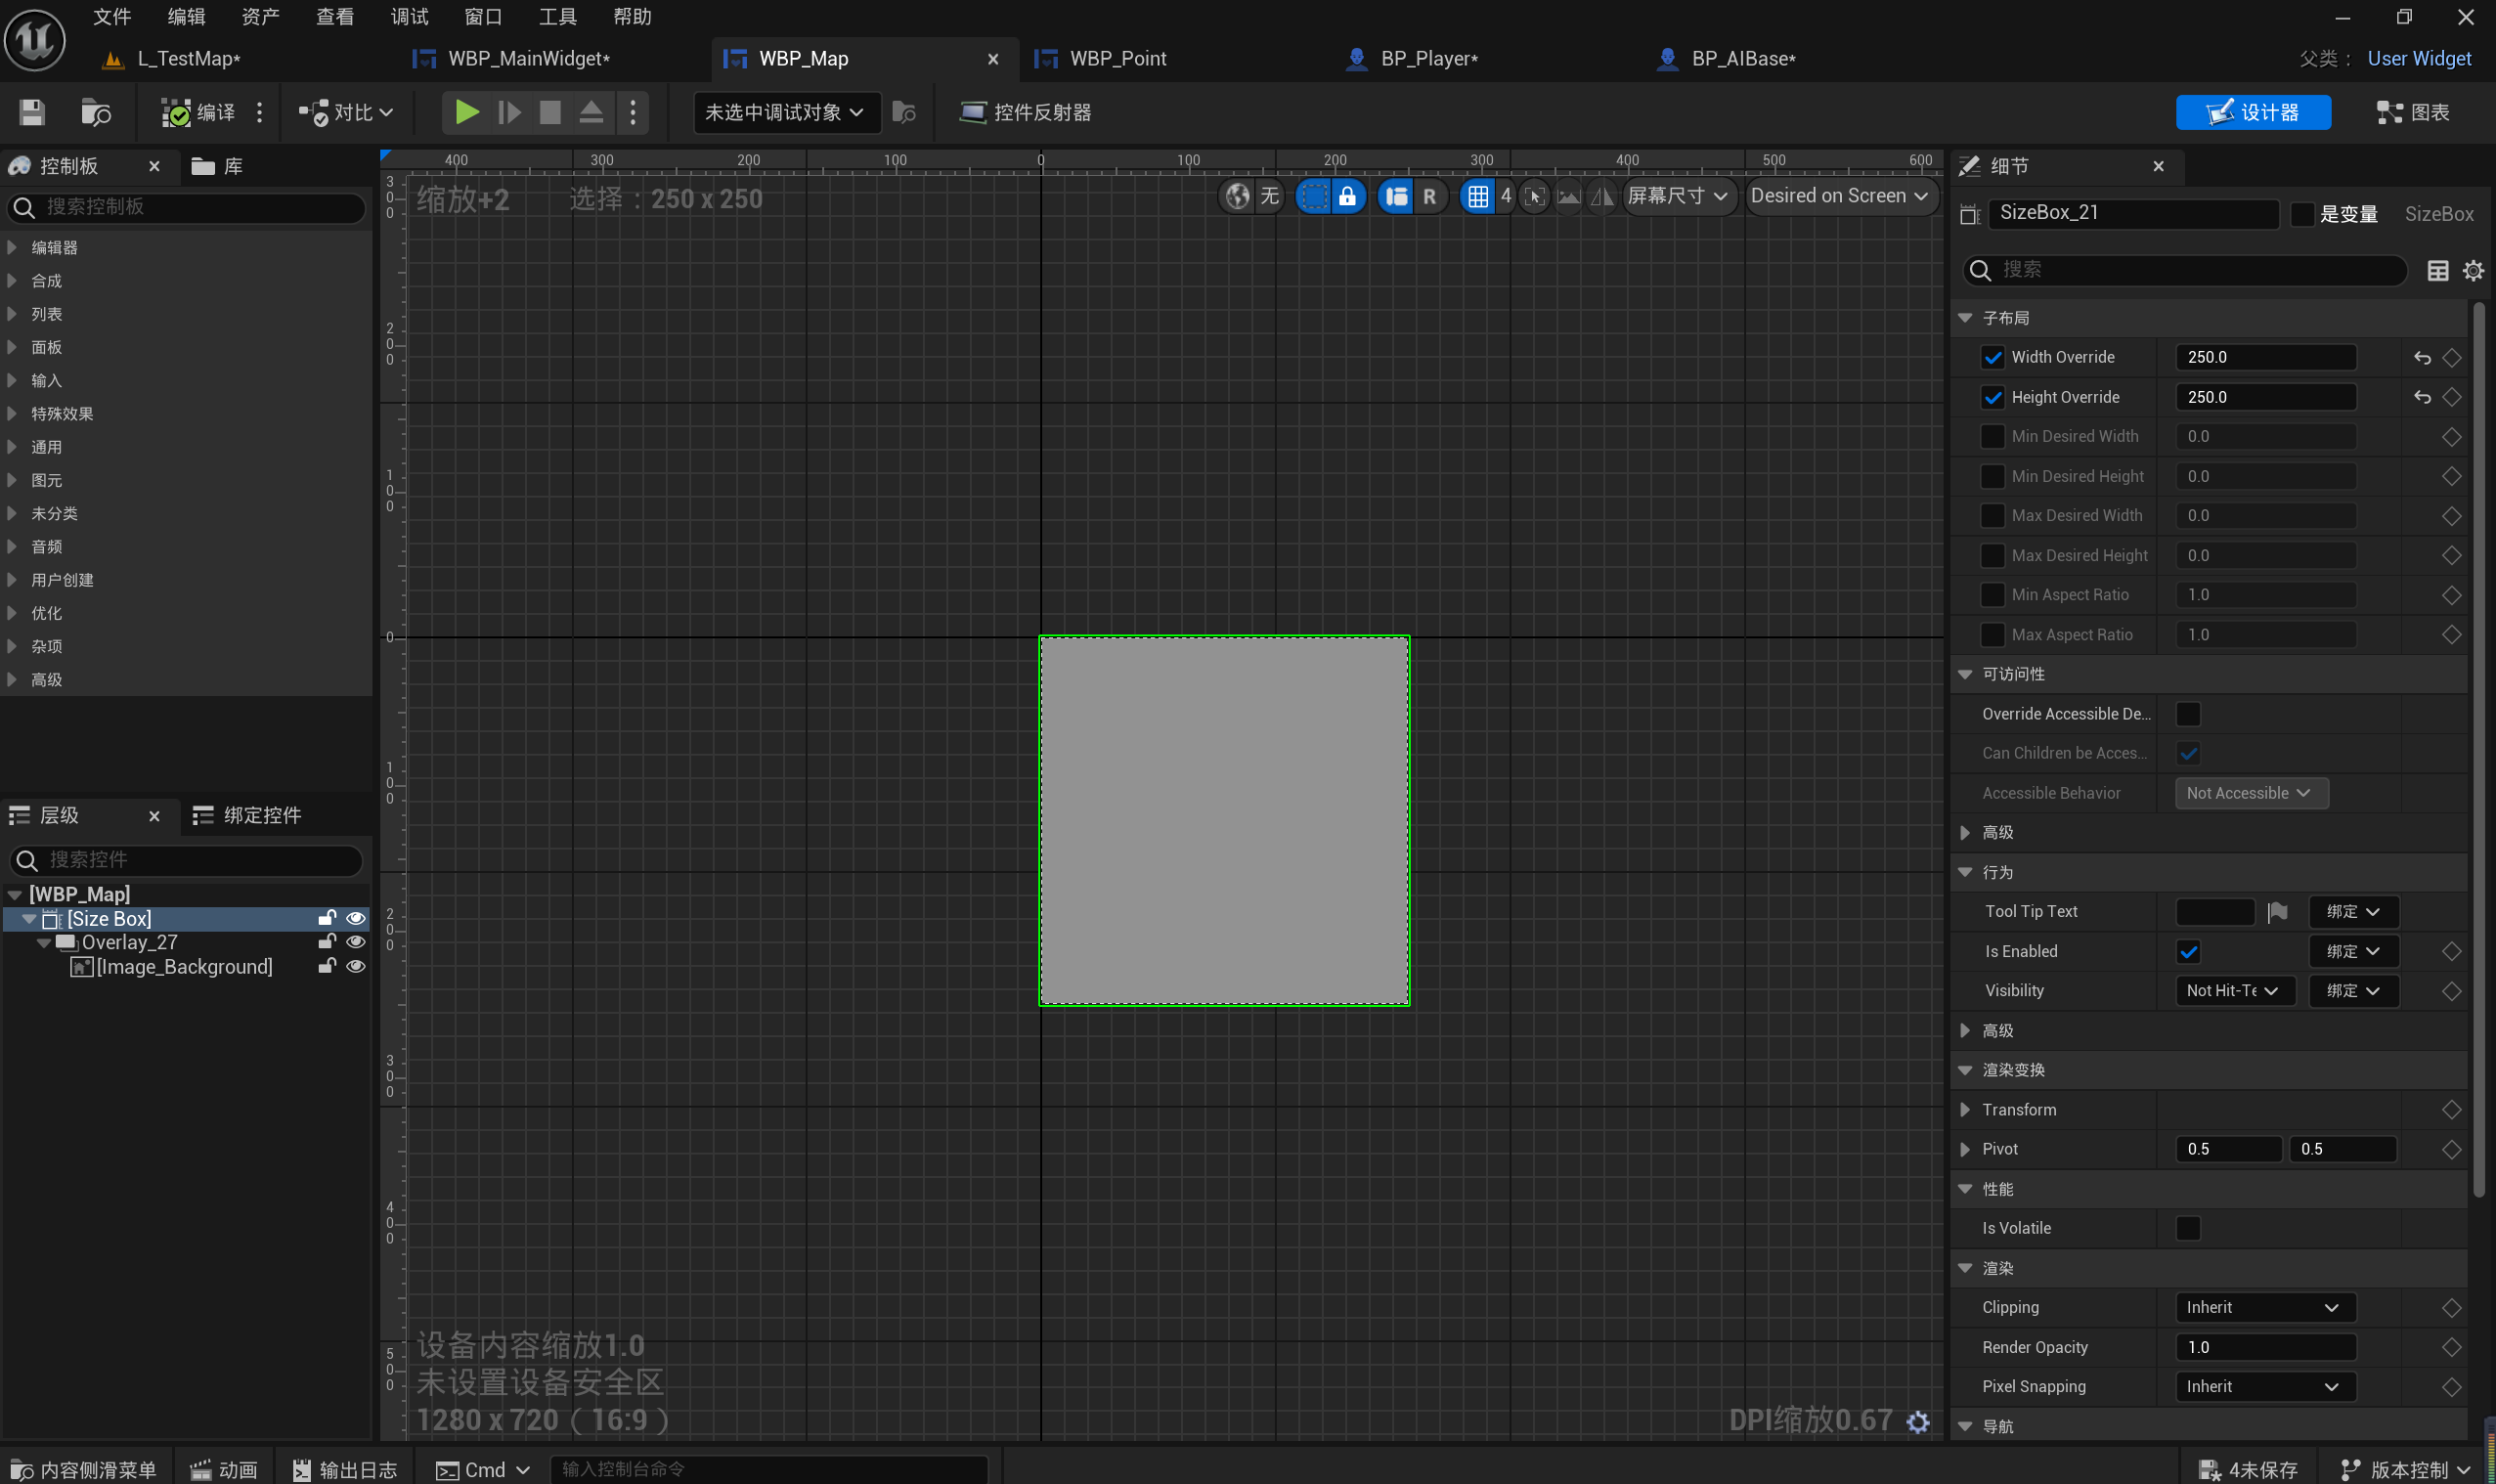Toggle the grid snapping icon in viewport
Image resolution: width=2496 pixels, height=1484 pixels.
coord(1477,196)
